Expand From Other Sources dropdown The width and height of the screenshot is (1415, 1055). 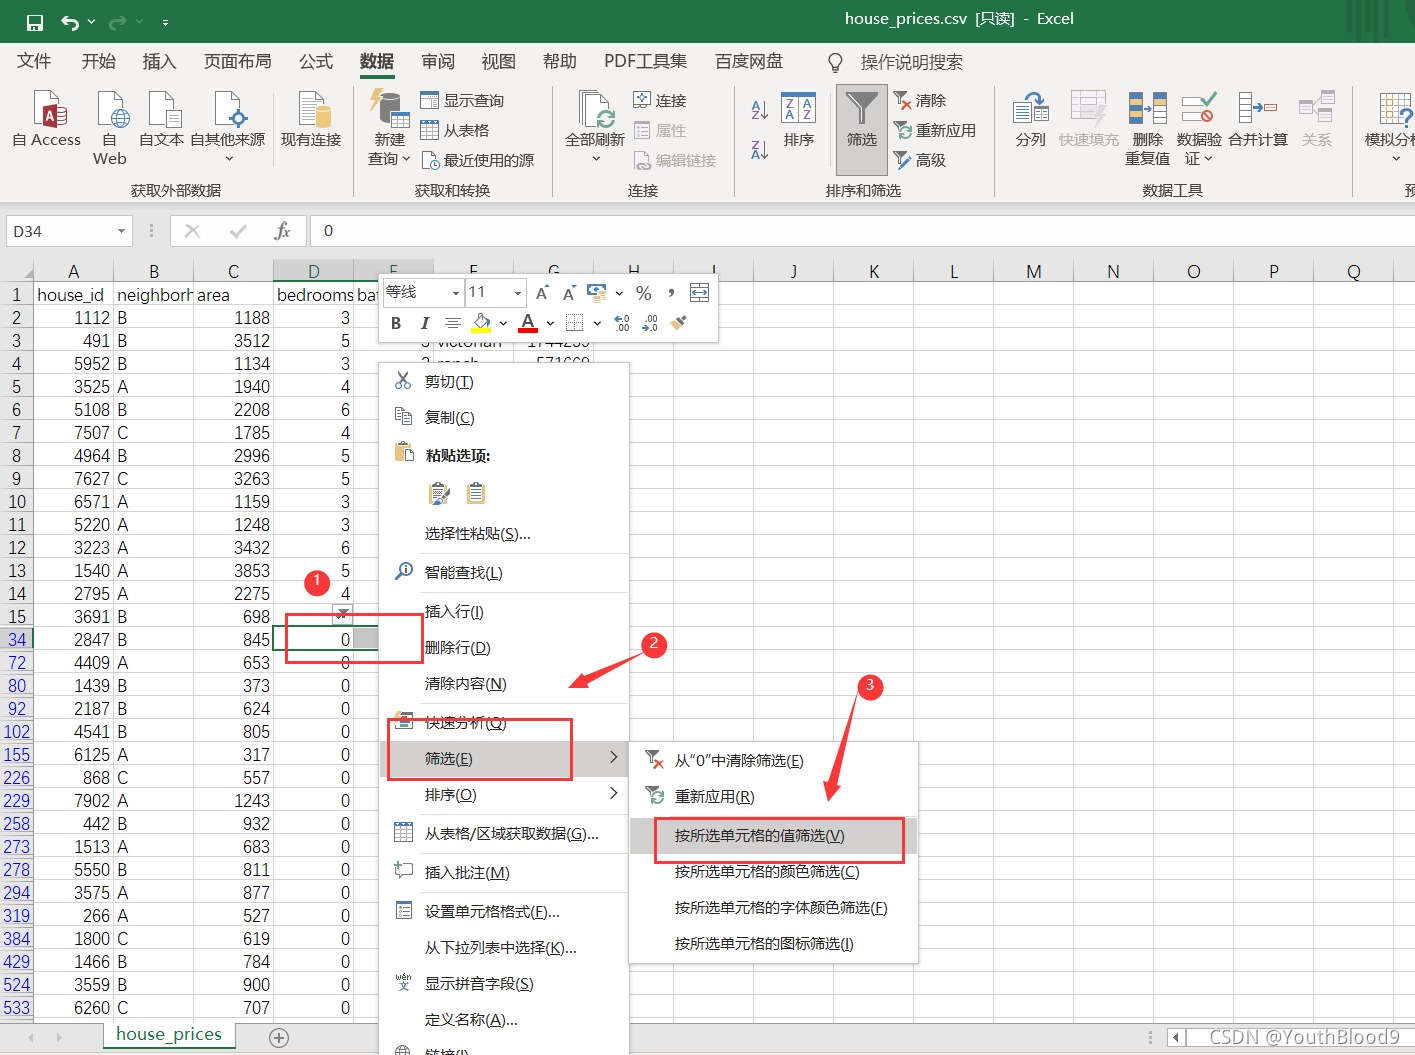228,158
